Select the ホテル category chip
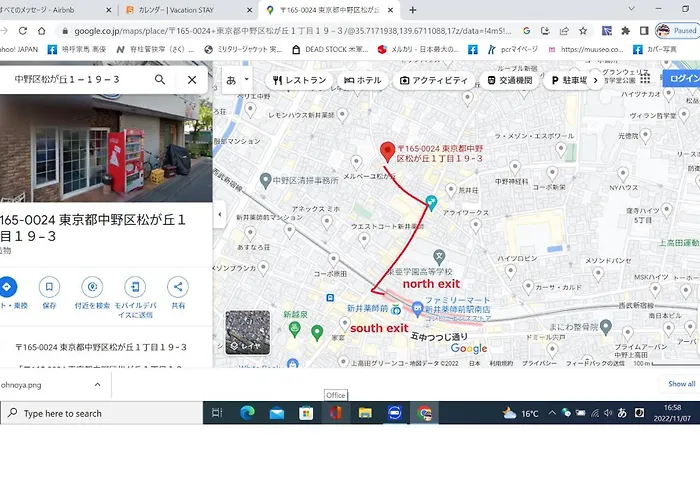700x500 pixels. (362, 80)
